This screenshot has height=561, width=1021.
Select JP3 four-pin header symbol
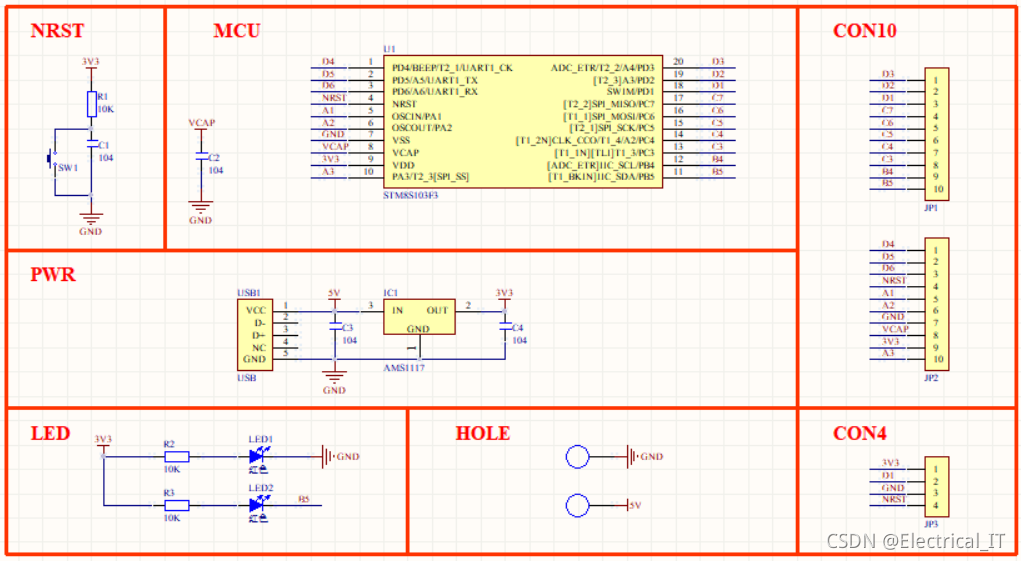coord(936,487)
